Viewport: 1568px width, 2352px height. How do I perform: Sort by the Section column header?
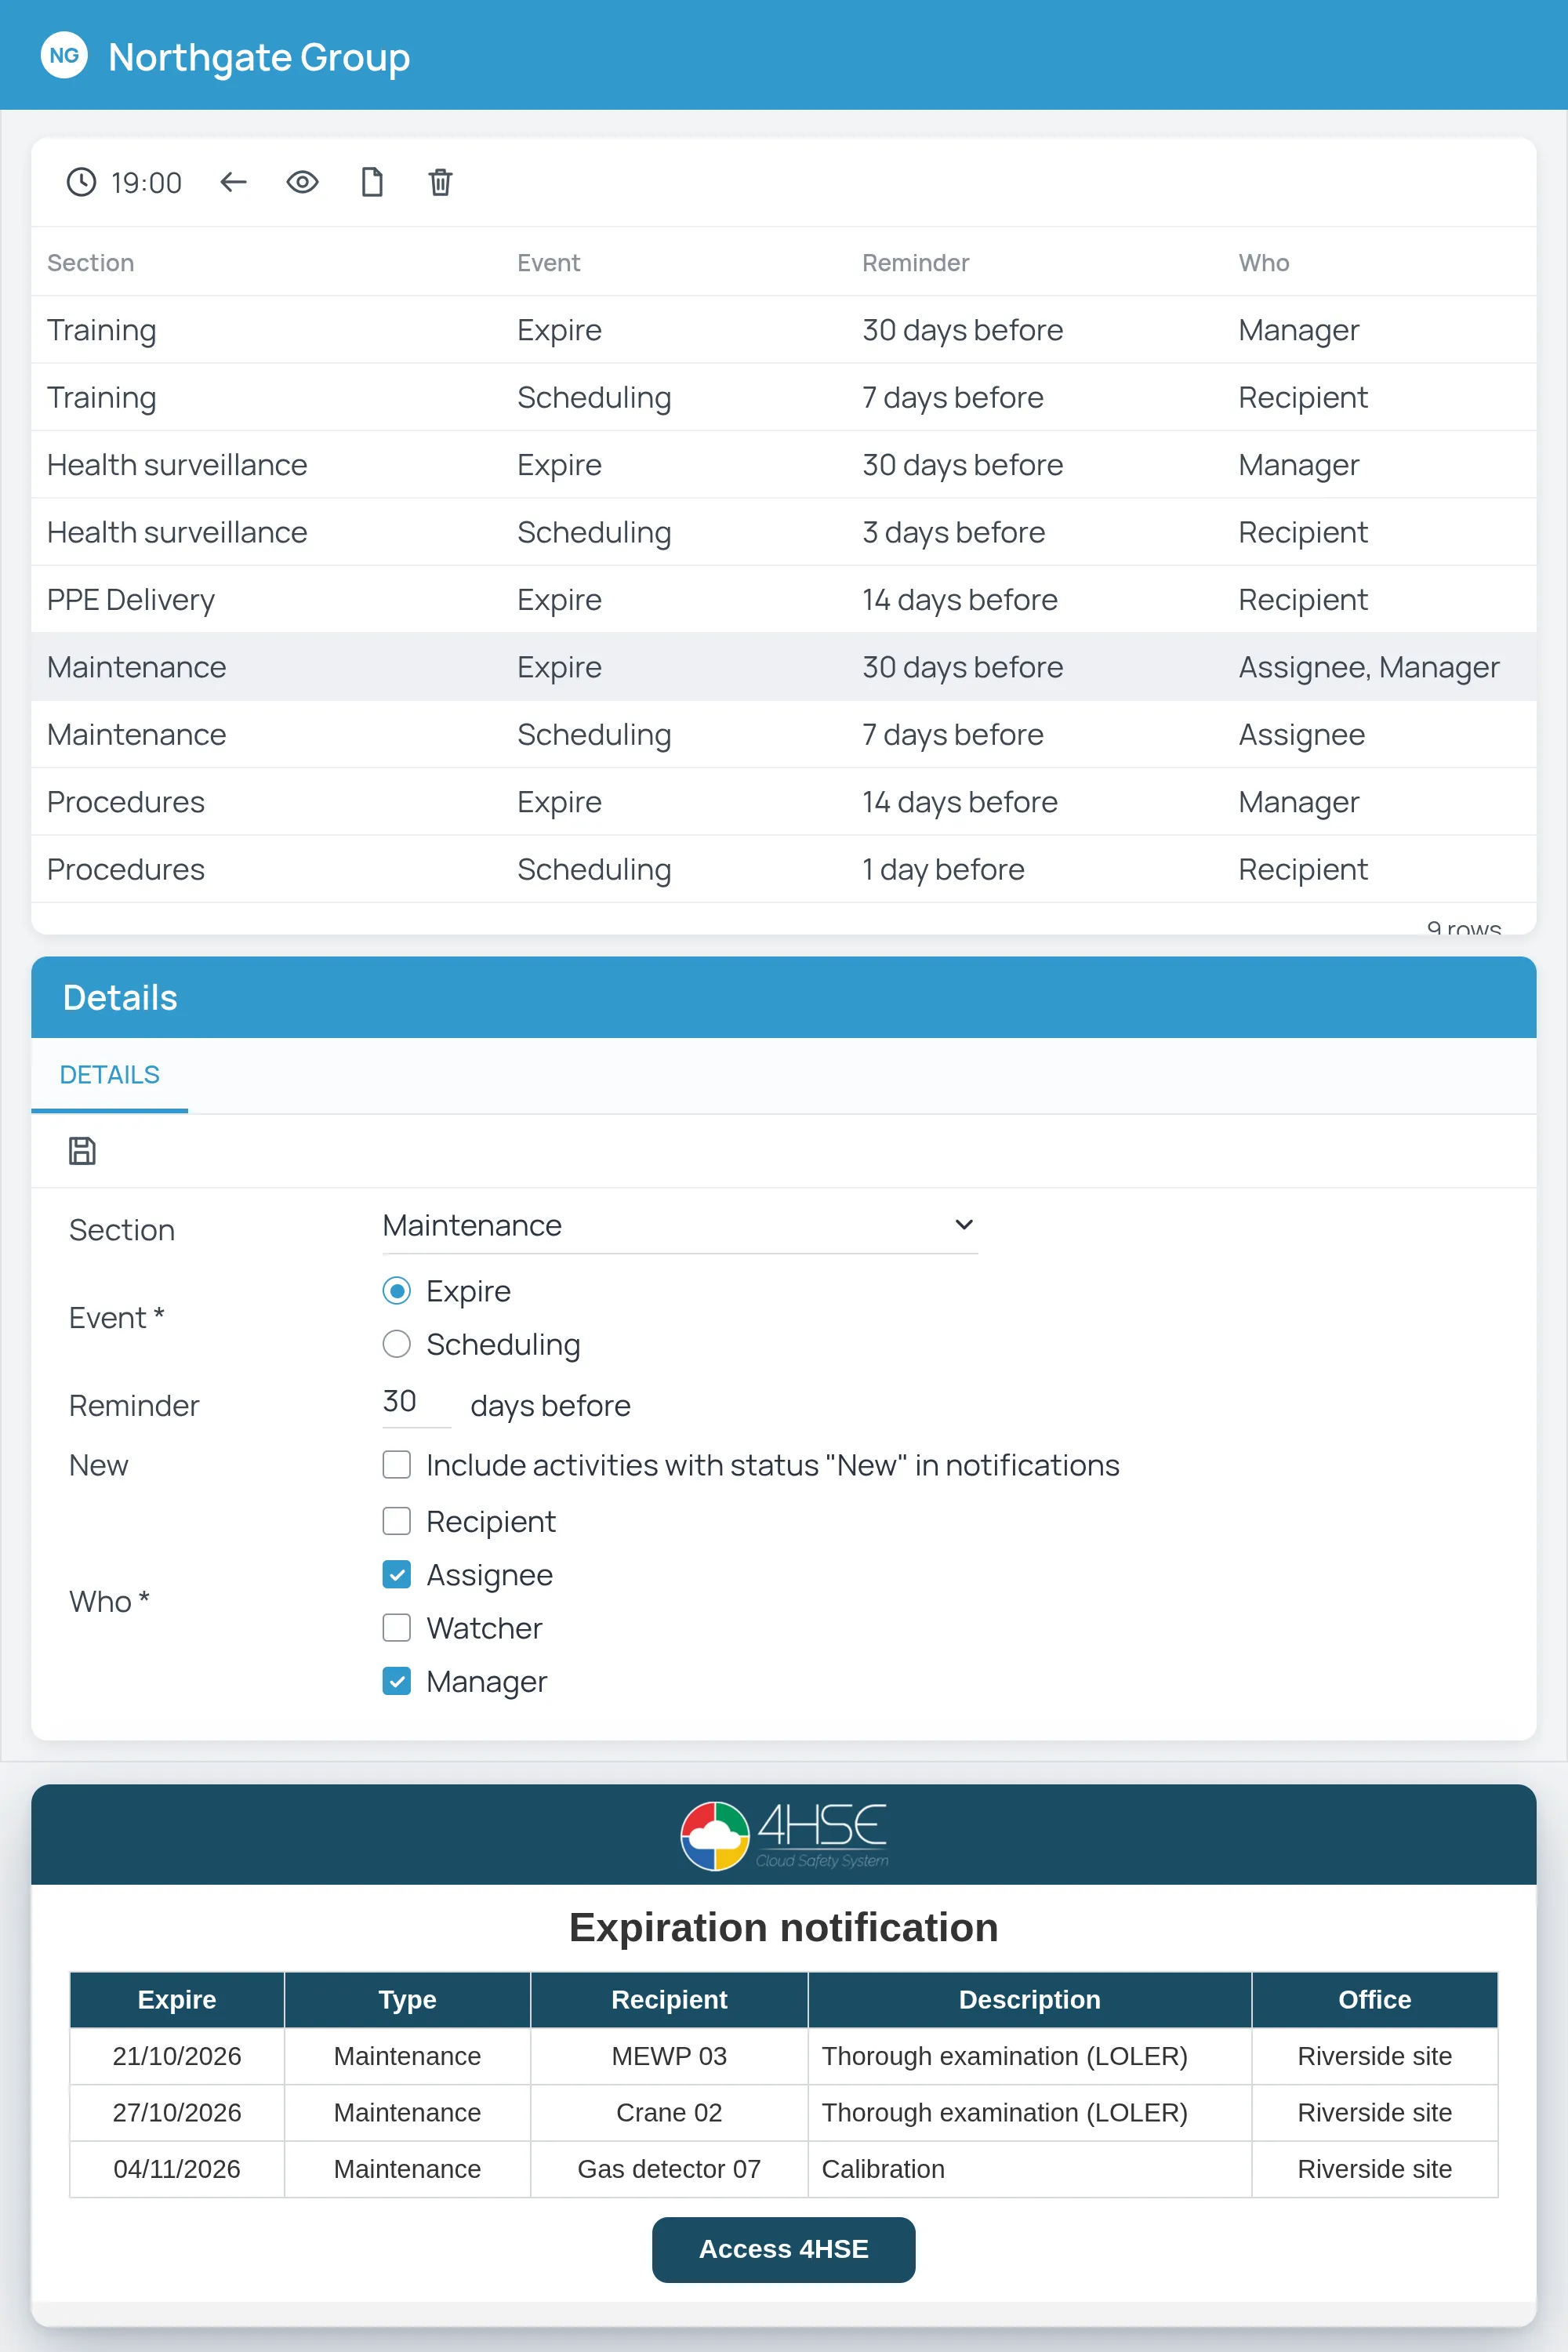click(x=91, y=263)
